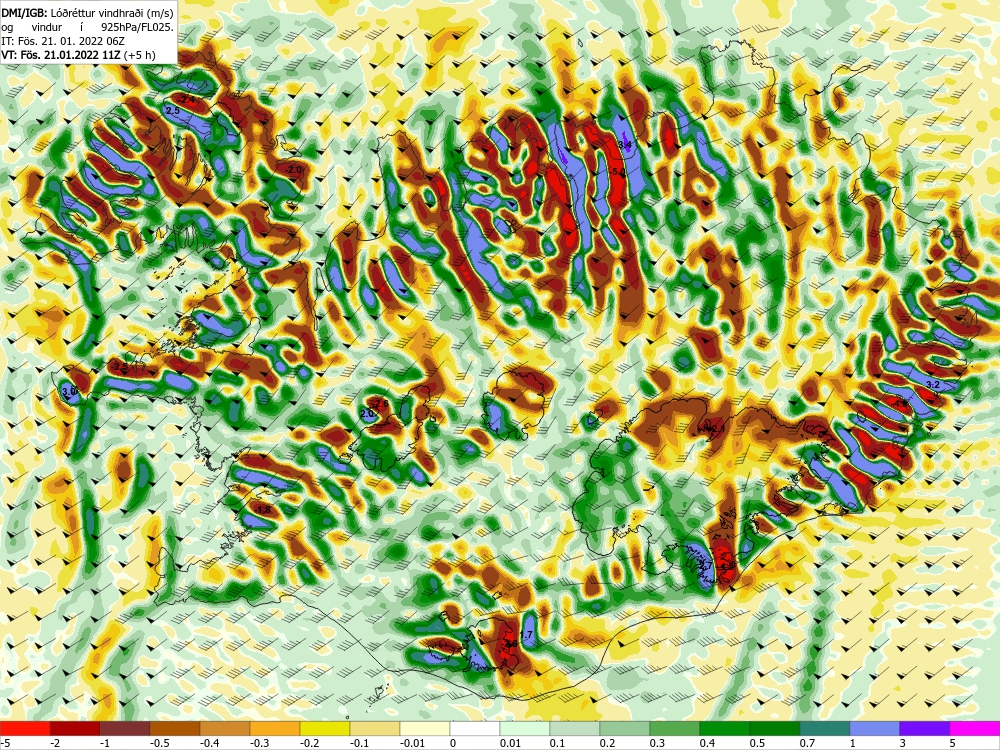1000x750 pixels.
Task: Click the brown swatch between -0.5 and -0.4
Action: [x=175, y=728]
